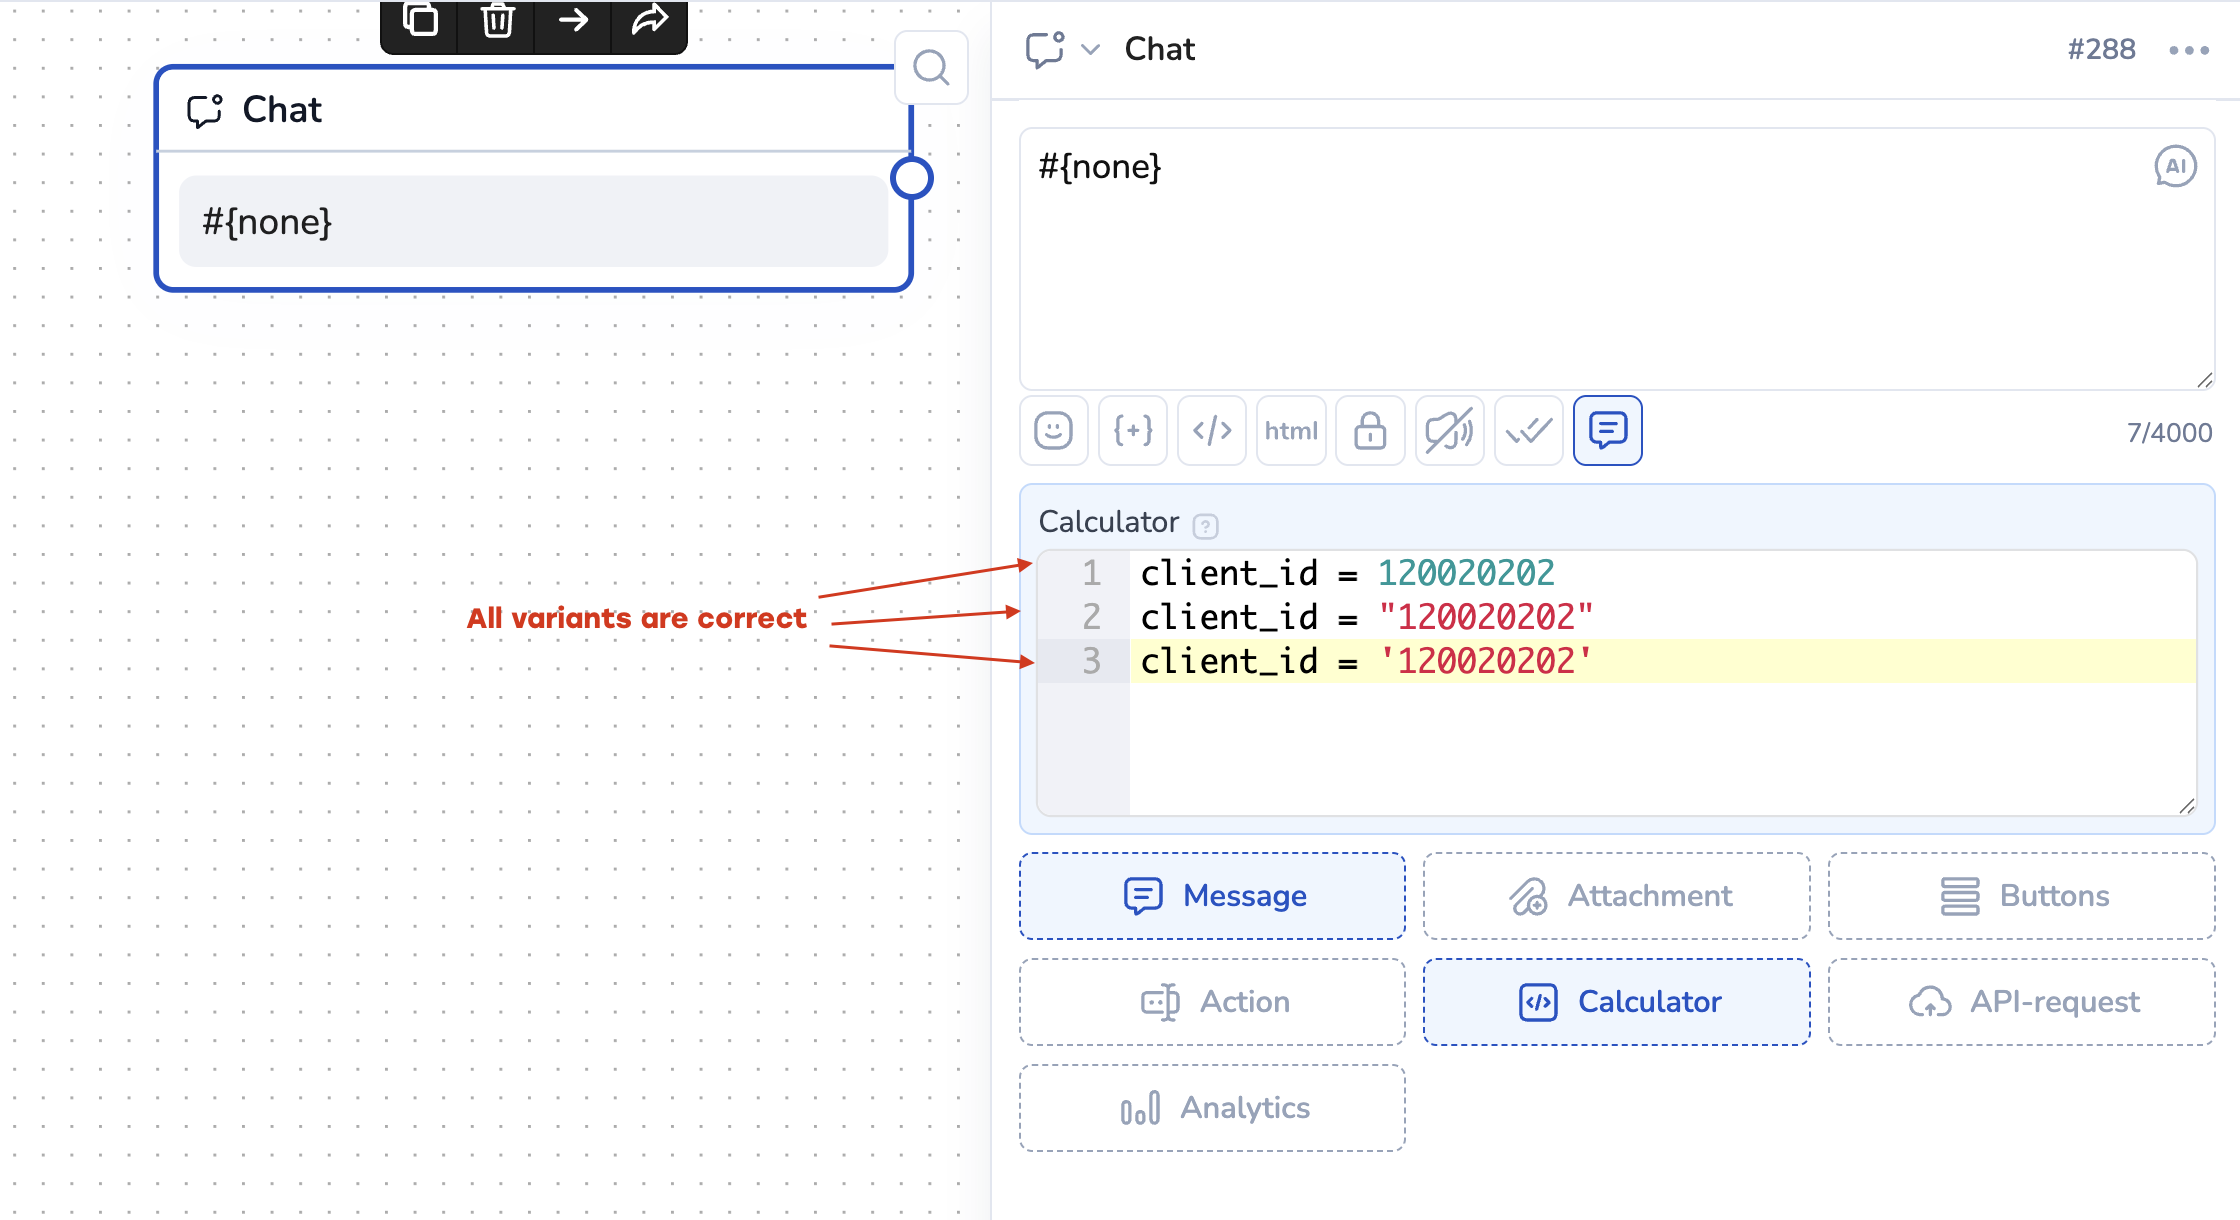Select the Calculator component tab

click(x=1616, y=1002)
